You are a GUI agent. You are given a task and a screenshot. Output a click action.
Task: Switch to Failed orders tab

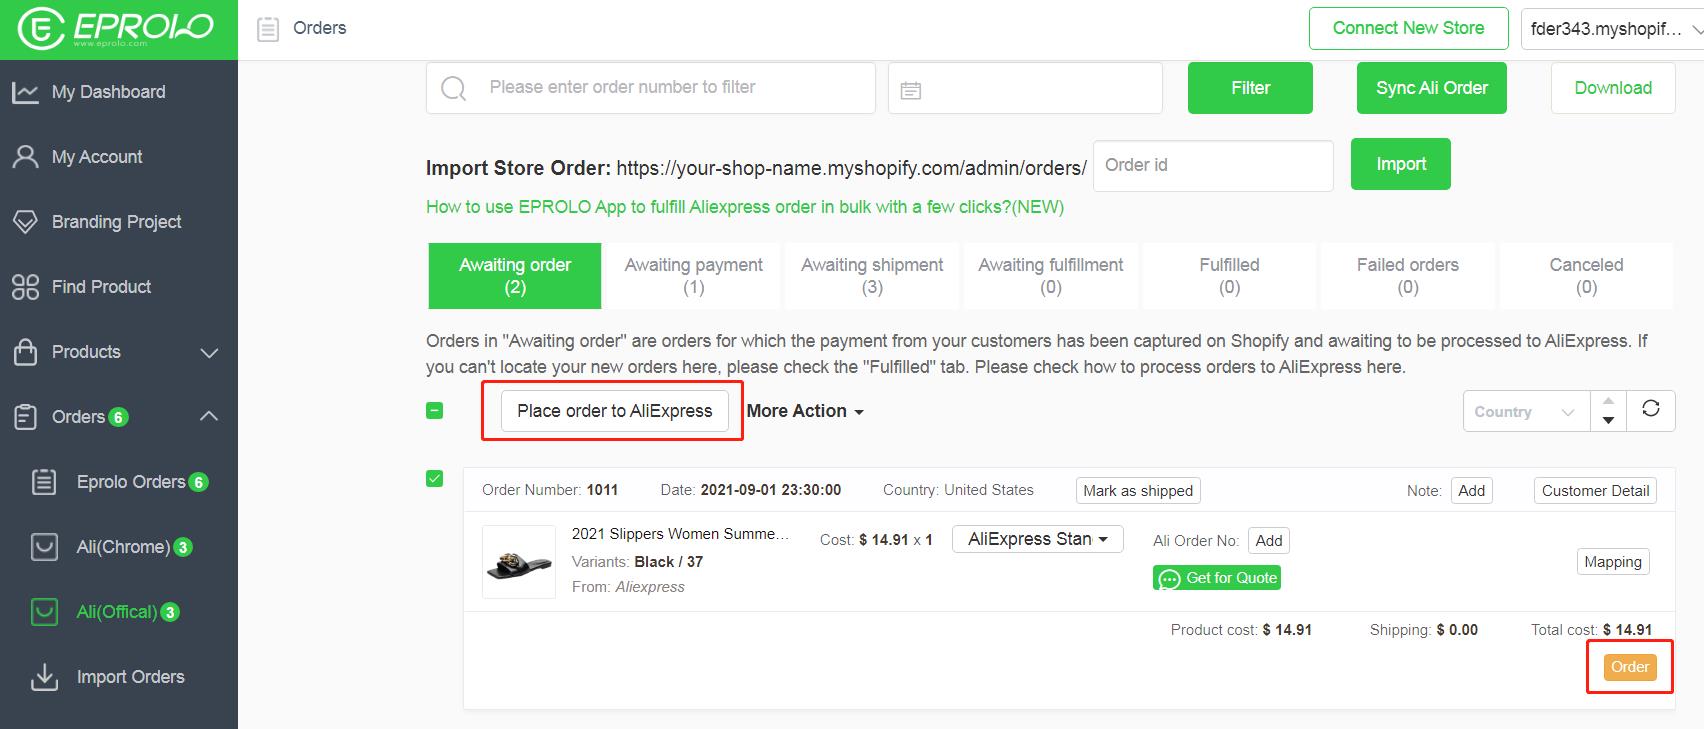[1408, 276]
